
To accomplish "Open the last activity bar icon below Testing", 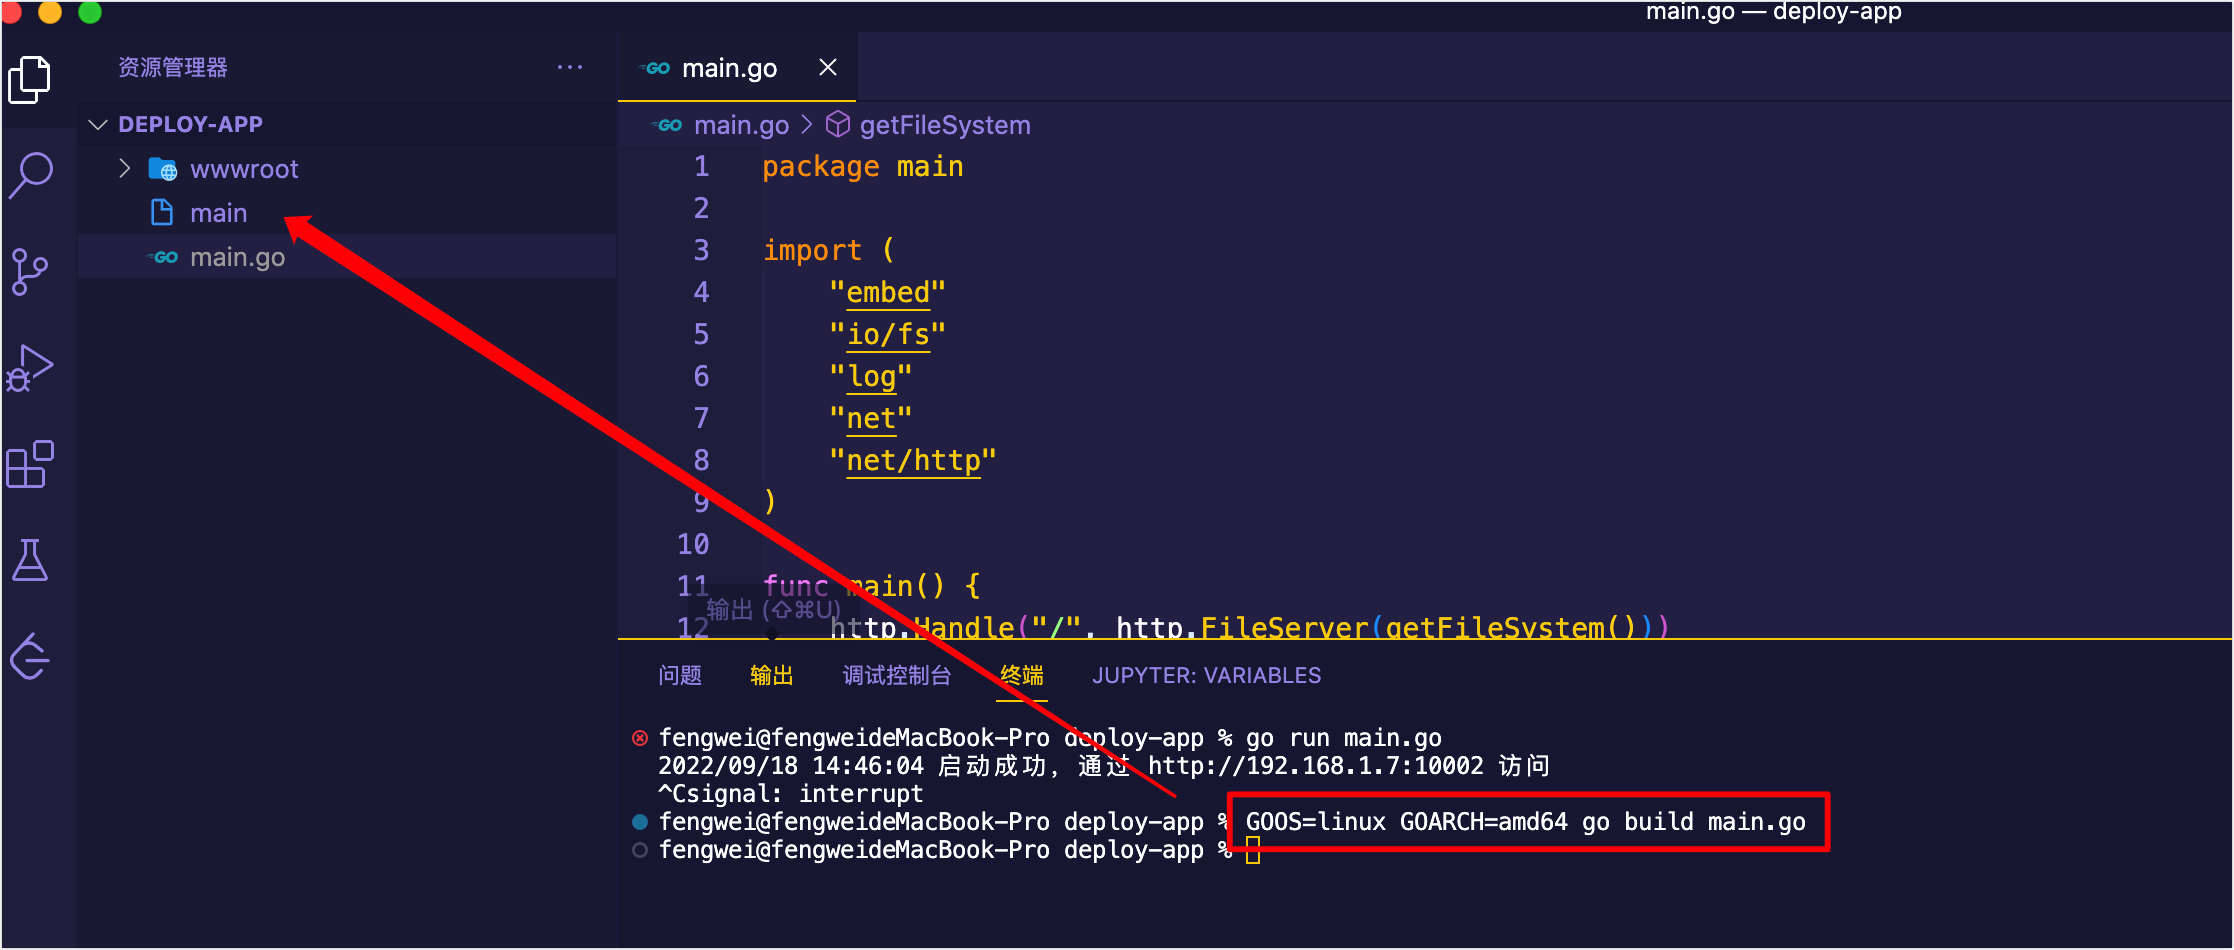I will (30, 656).
